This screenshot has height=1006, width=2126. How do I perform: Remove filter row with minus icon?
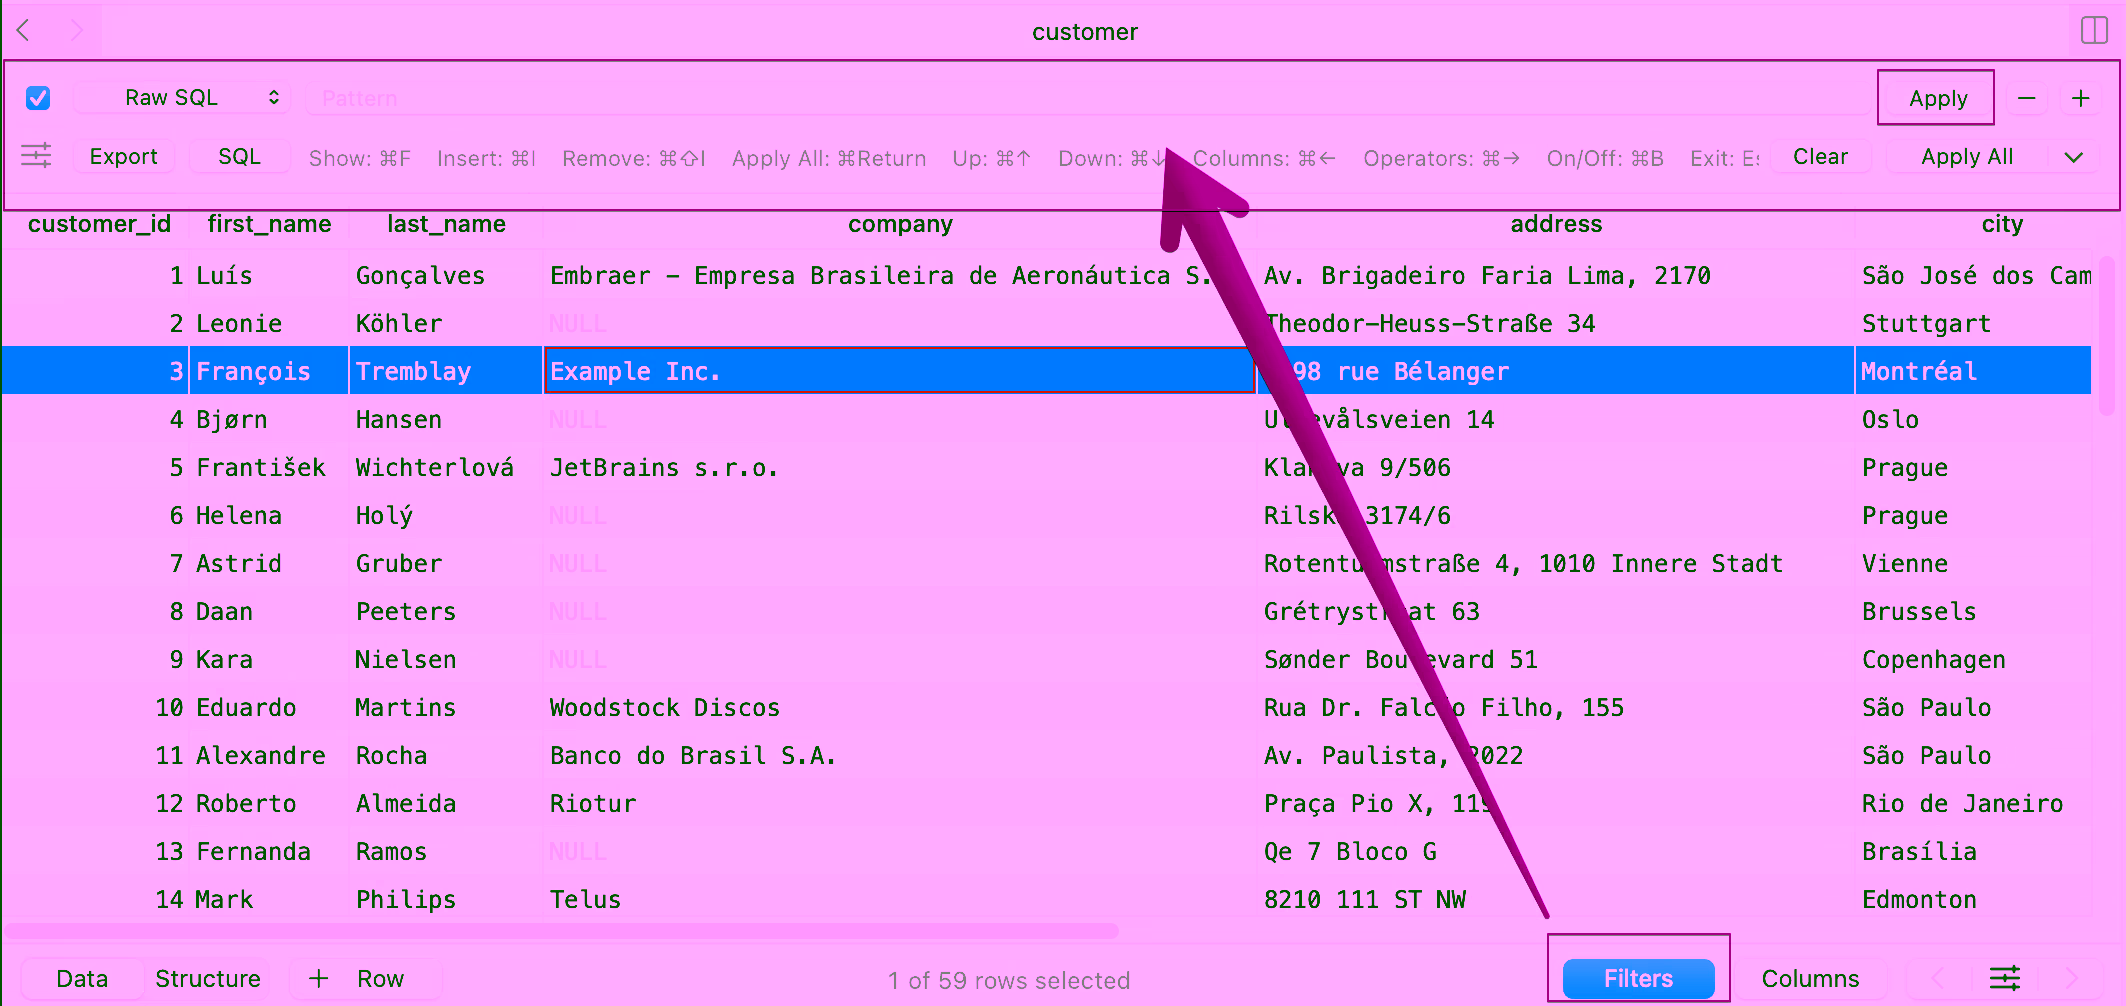[2027, 98]
